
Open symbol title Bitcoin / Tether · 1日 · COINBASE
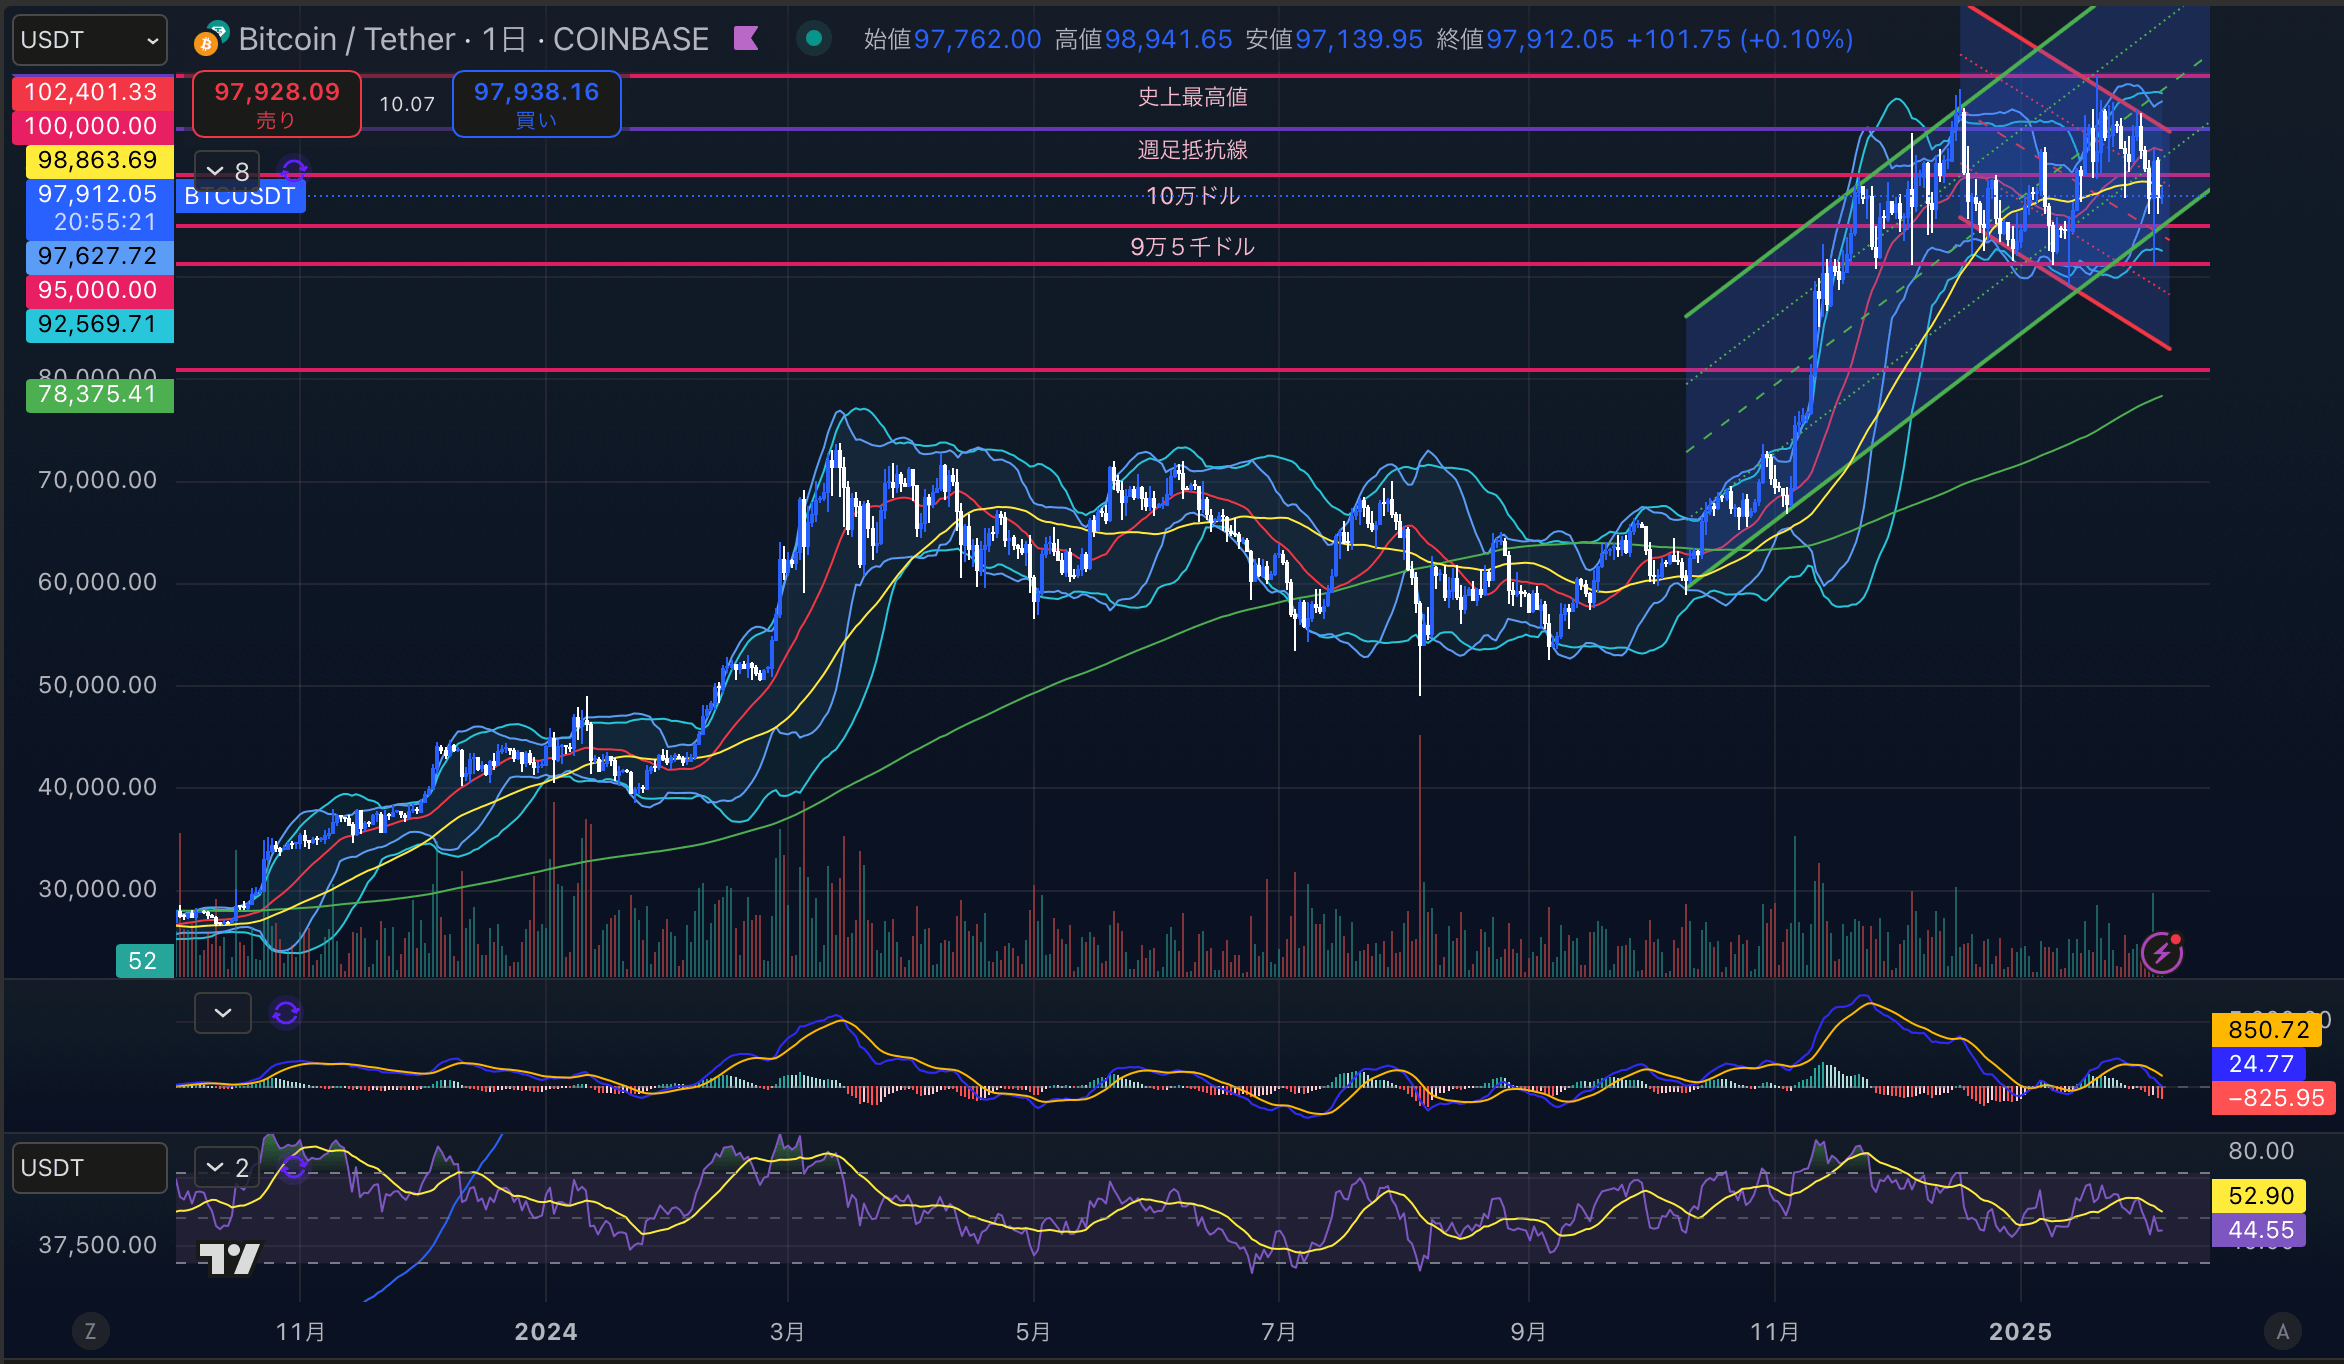[473, 39]
